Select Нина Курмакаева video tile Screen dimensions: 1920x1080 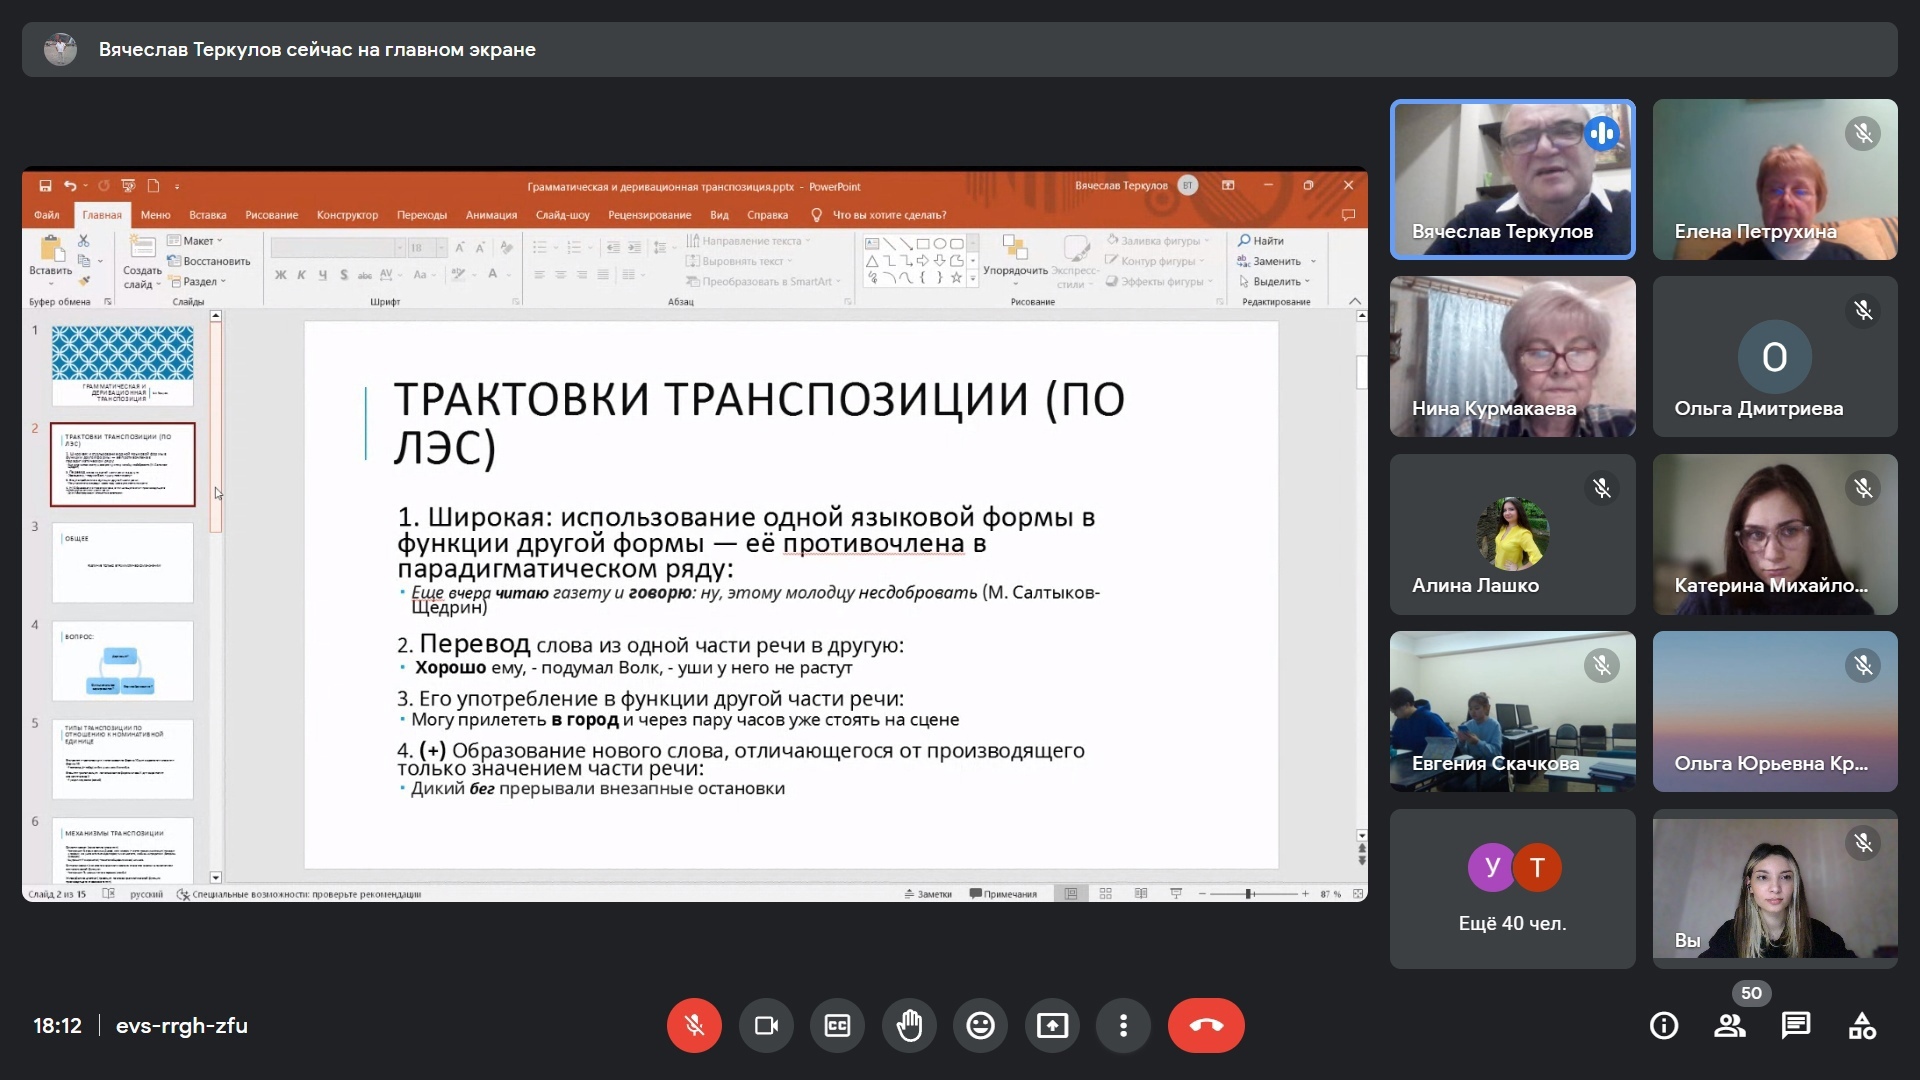click(x=1512, y=356)
